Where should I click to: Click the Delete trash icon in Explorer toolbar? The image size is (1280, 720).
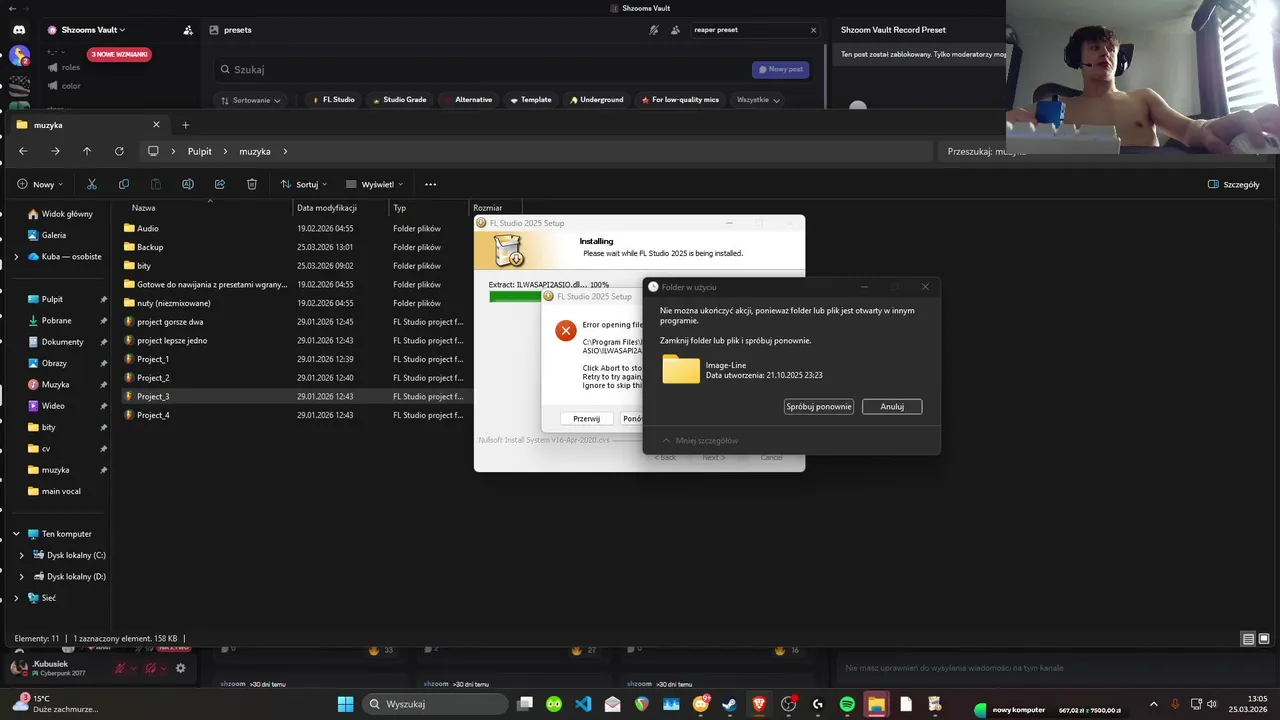(252, 184)
